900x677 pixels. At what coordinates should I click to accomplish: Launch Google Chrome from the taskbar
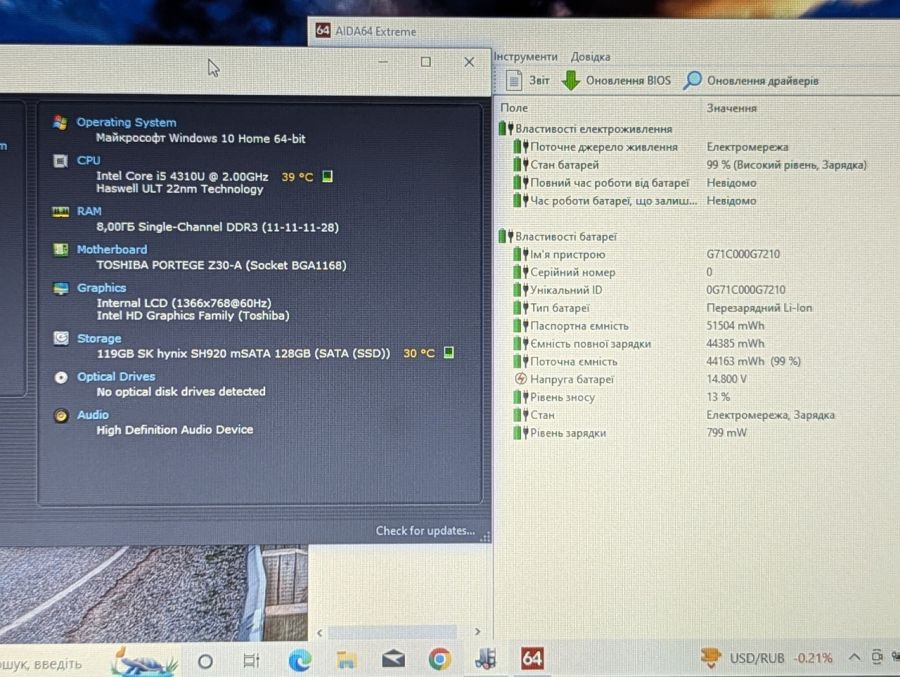tap(439, 659)
